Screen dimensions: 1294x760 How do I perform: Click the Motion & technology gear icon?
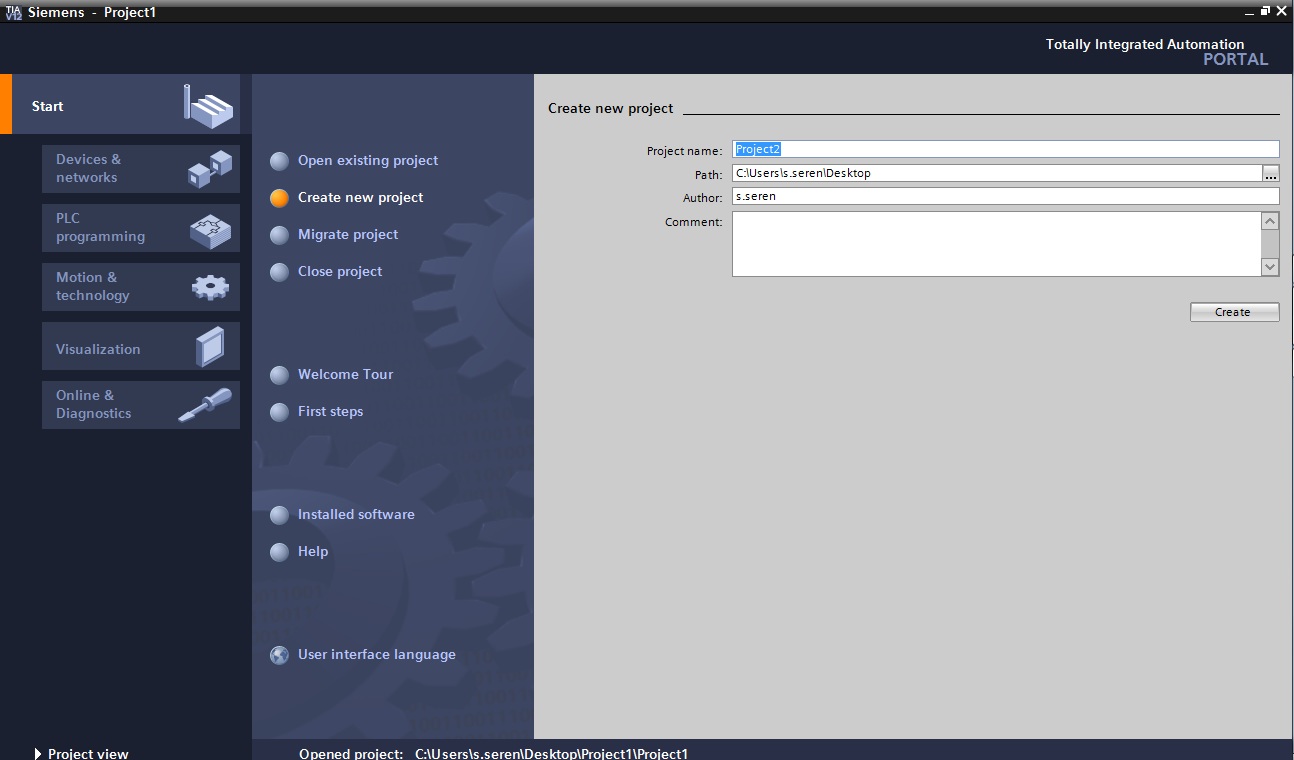pyautogui.click(x=210, y=288)
